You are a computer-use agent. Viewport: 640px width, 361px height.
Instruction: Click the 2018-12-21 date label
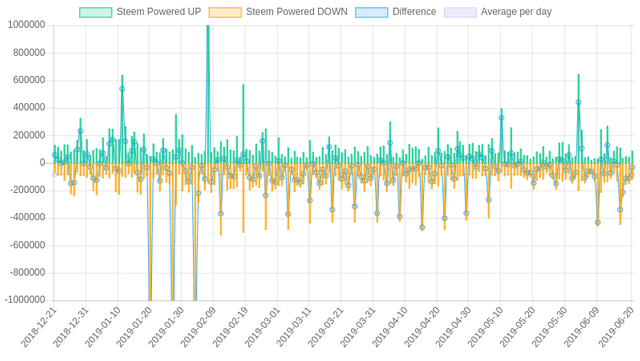coord(39,328)
